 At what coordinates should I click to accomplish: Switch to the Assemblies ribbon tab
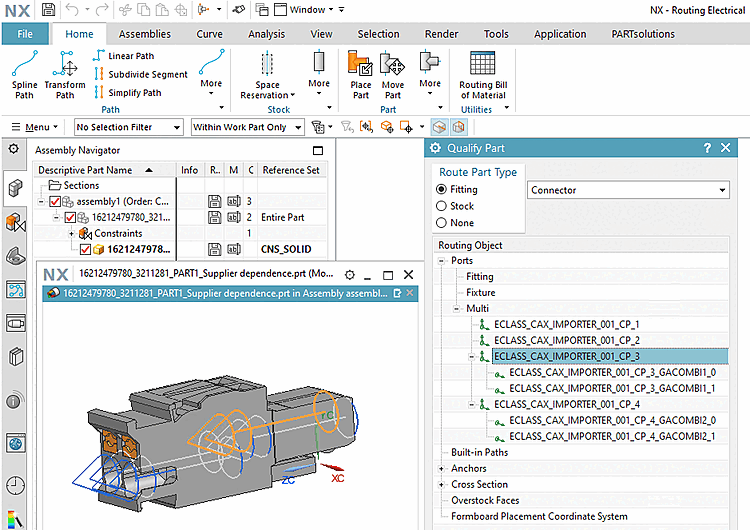click(x=145, y=34)
